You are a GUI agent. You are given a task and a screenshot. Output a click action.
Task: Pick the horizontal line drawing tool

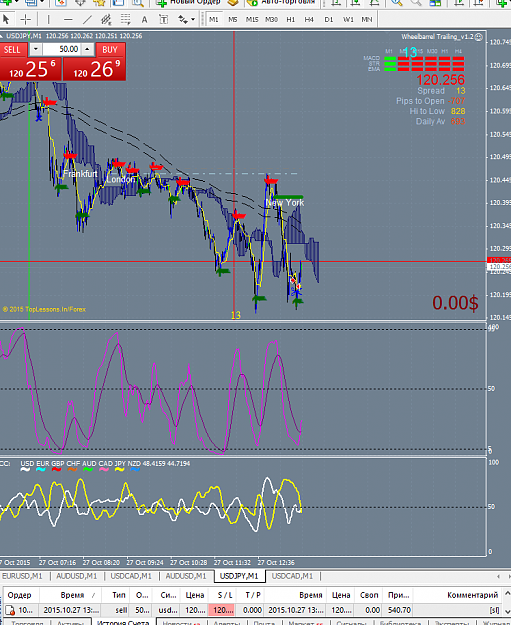pyautogui.click(x=68, y=19)
